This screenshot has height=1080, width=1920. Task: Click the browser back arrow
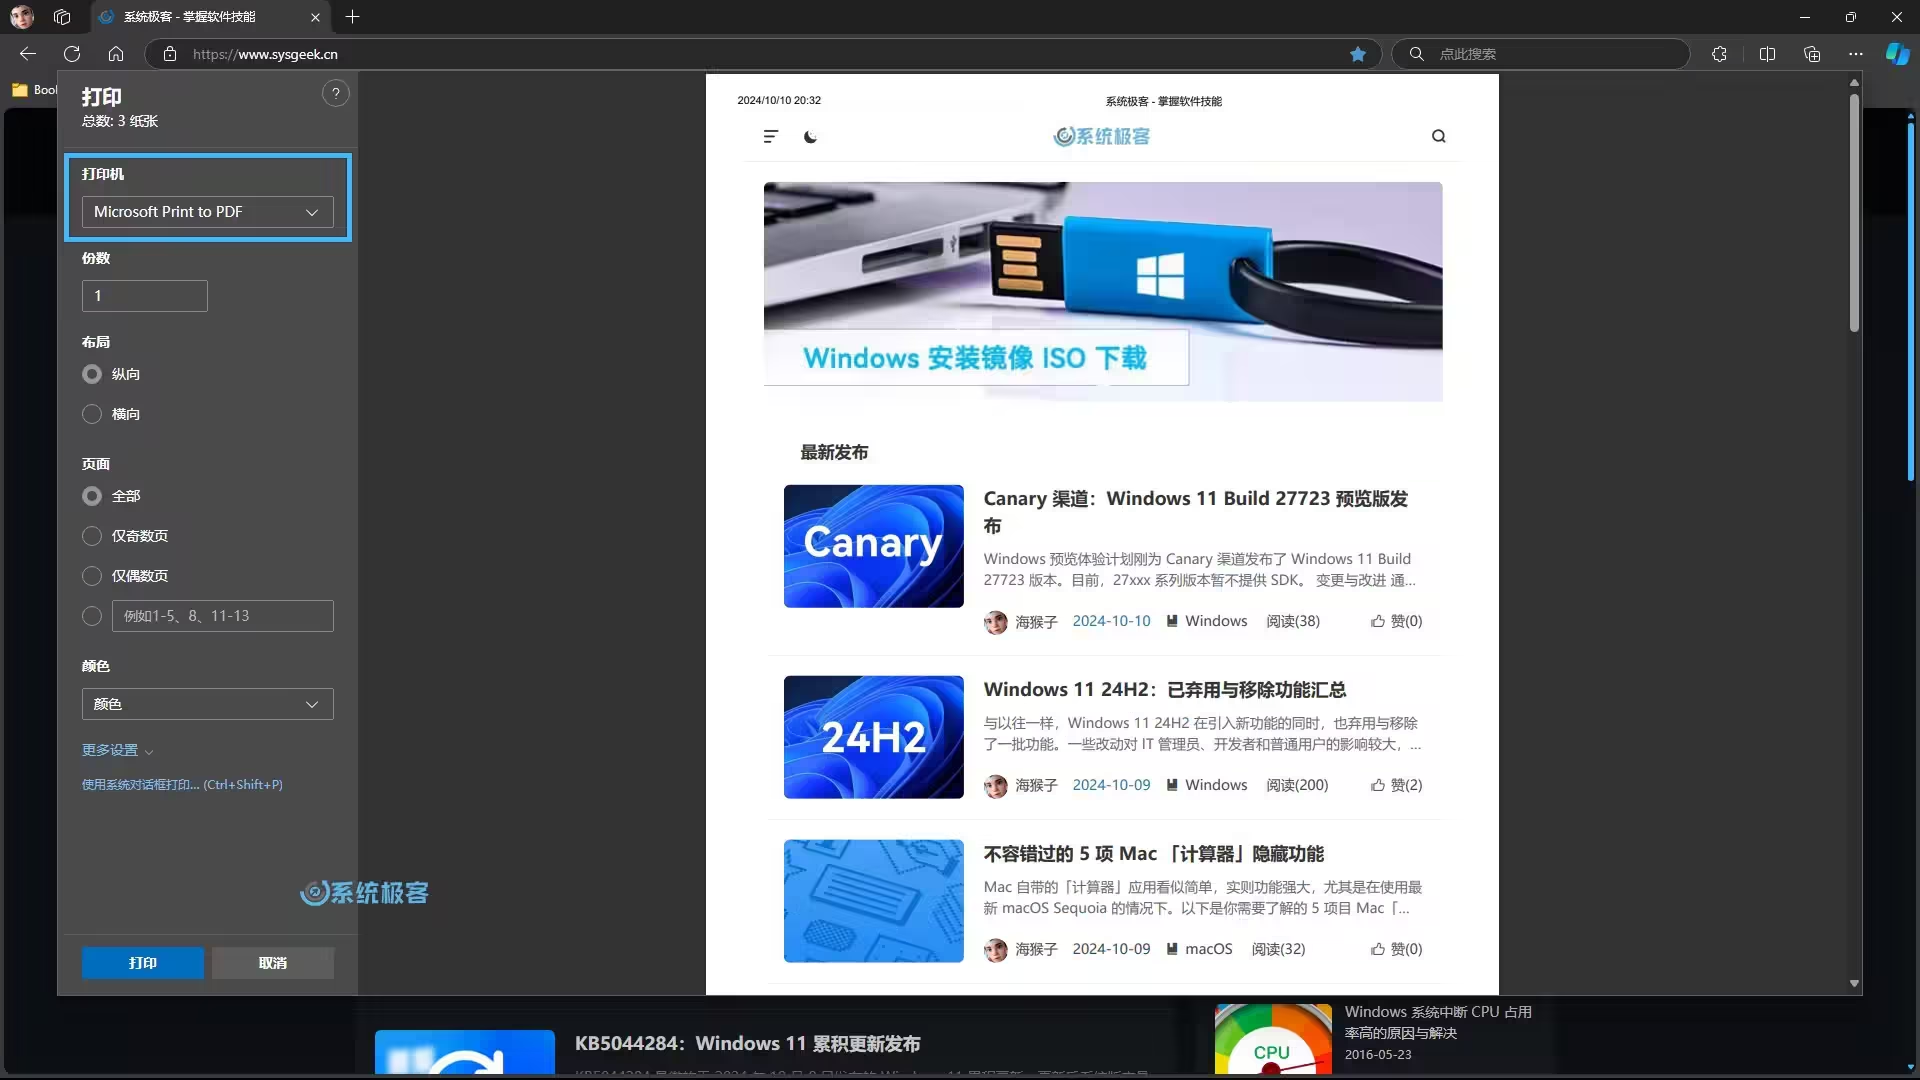28,54
